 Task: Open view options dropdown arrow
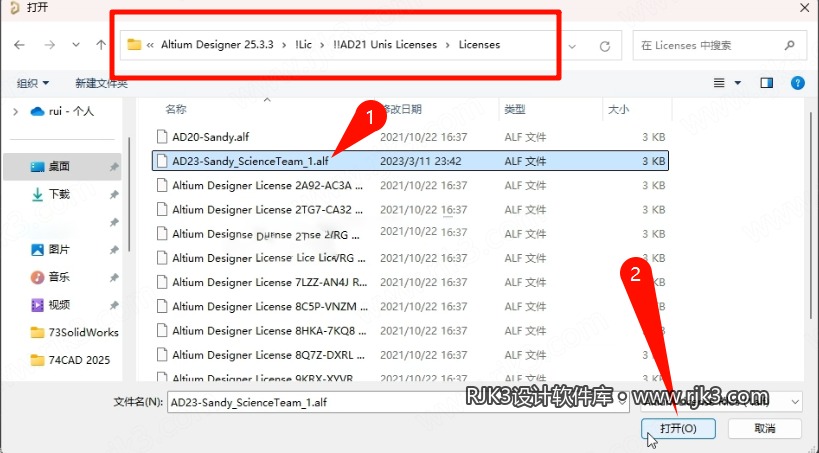tap(738, 83)
